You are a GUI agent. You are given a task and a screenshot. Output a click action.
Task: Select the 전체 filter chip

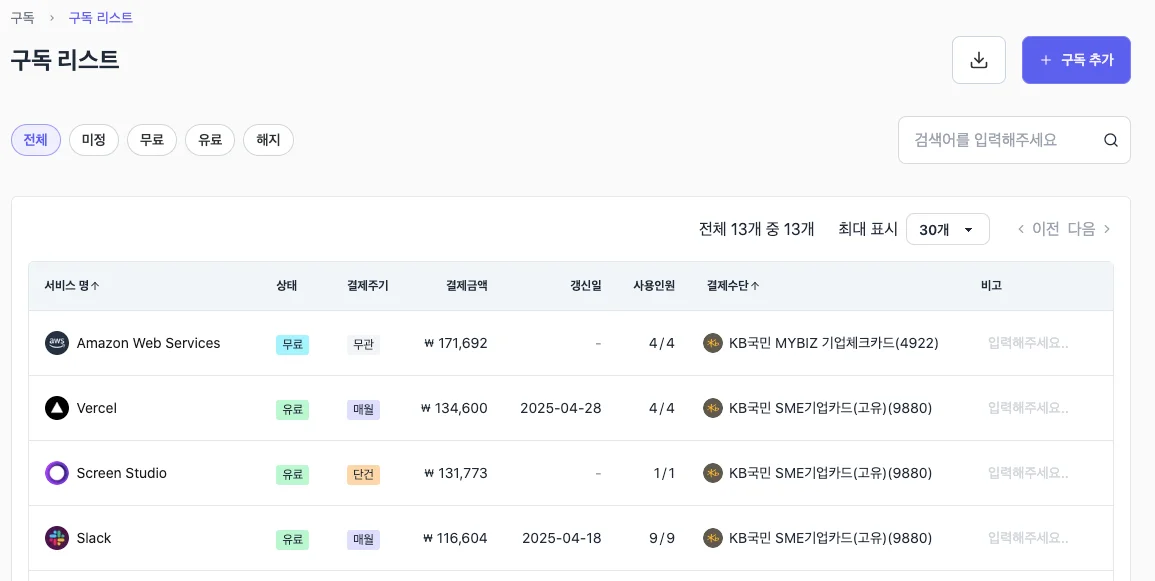pos(35,140)
